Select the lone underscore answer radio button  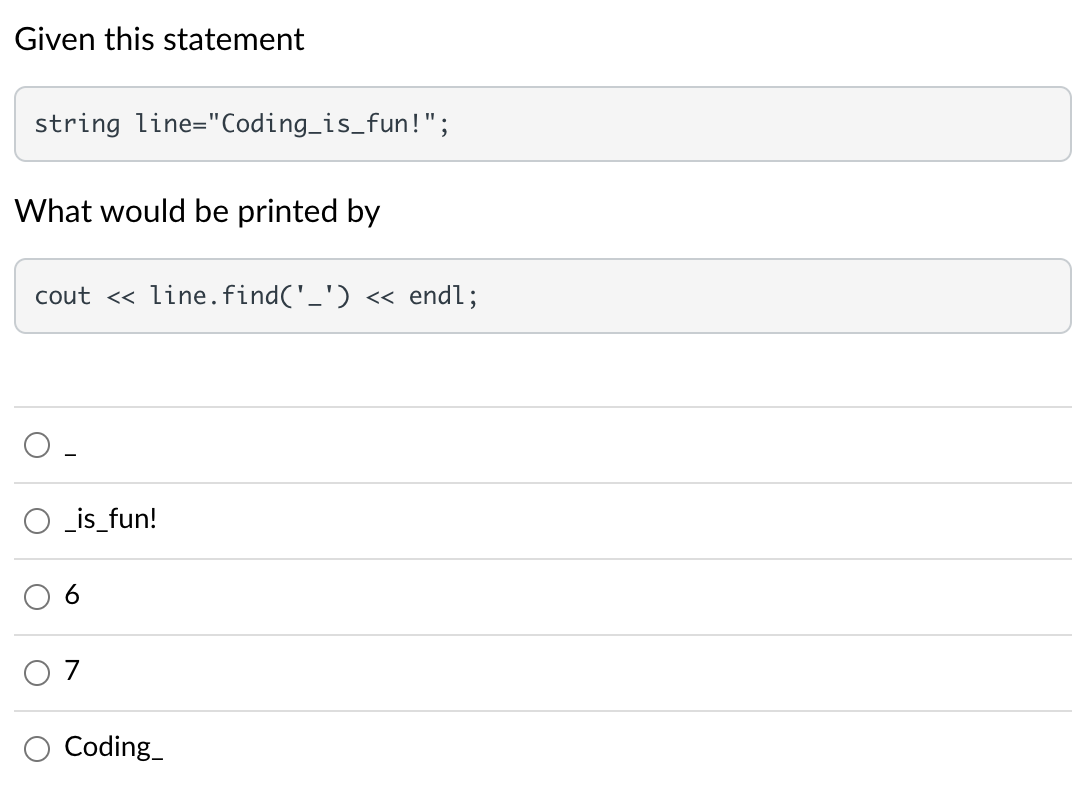[x=37, y=445]
